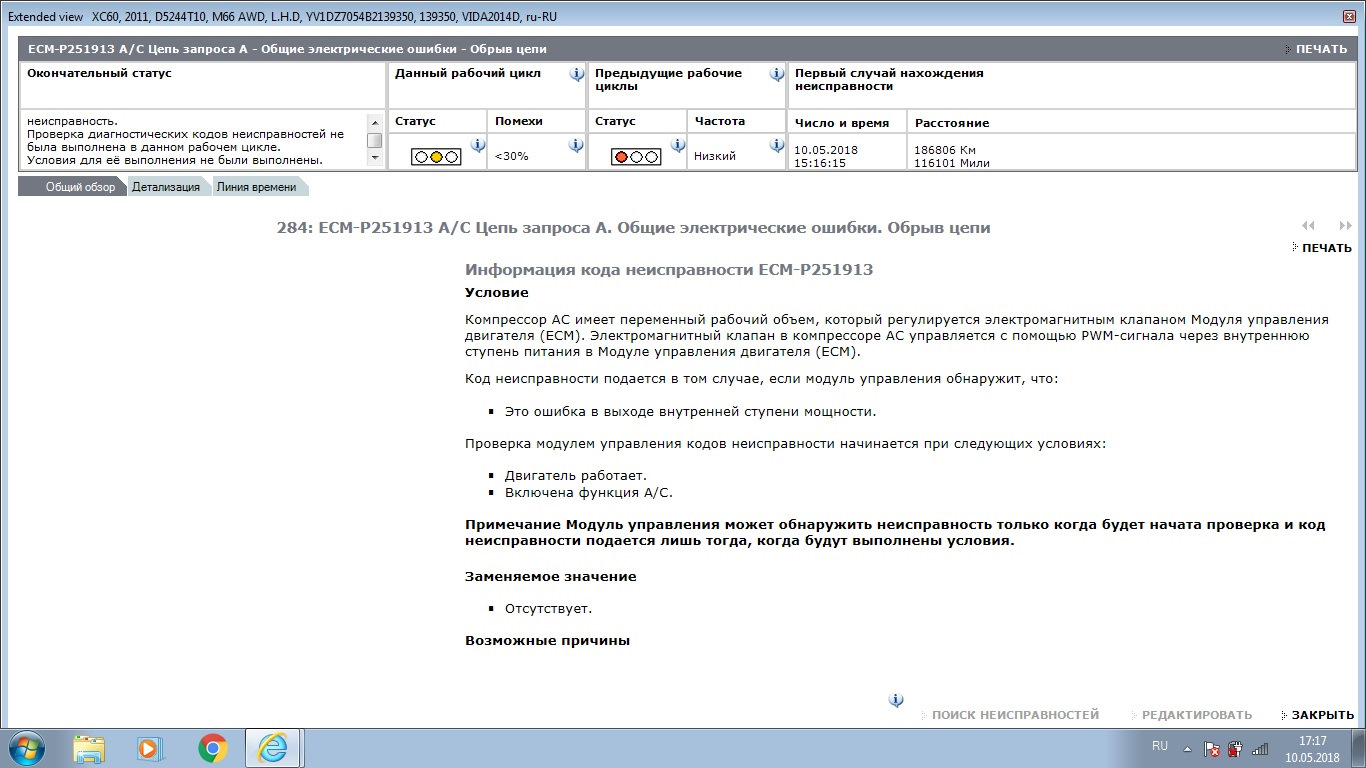Click "ПЕЧАТЬ" below the navigation arrows
The image size is (1366, 768).
click(1326, 248)
